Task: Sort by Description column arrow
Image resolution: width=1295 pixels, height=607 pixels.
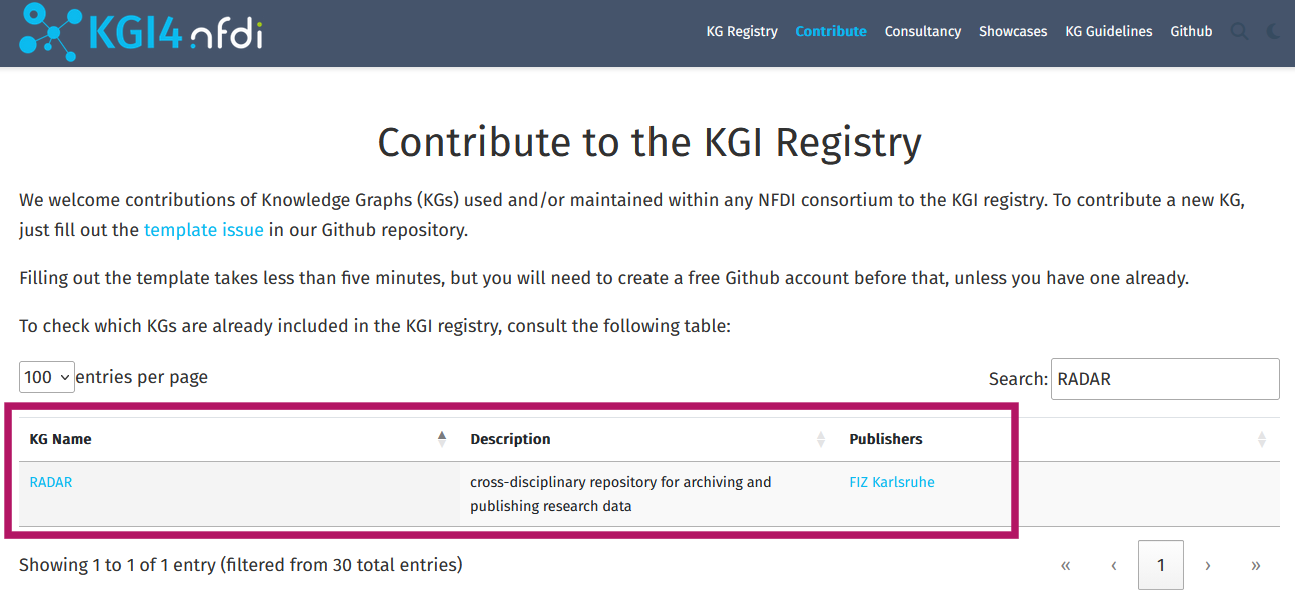Action: pyautogui.click(x=821, y=439)
